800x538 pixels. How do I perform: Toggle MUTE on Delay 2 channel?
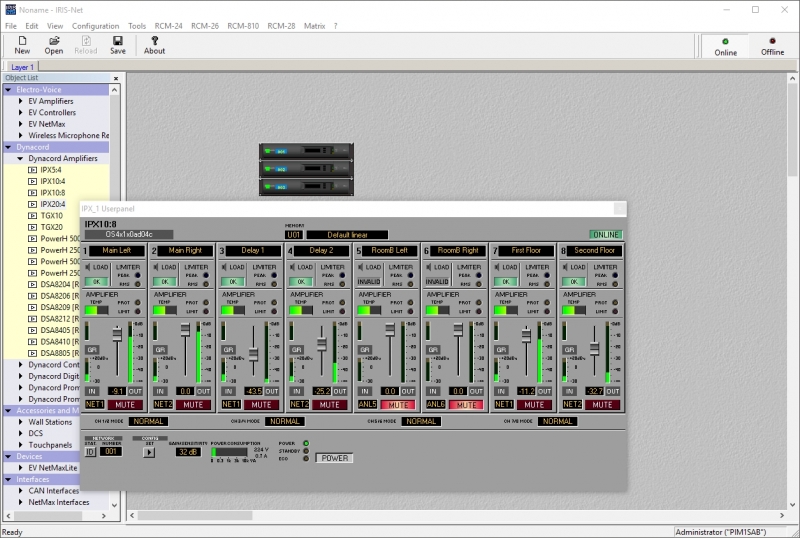point(330,405)
